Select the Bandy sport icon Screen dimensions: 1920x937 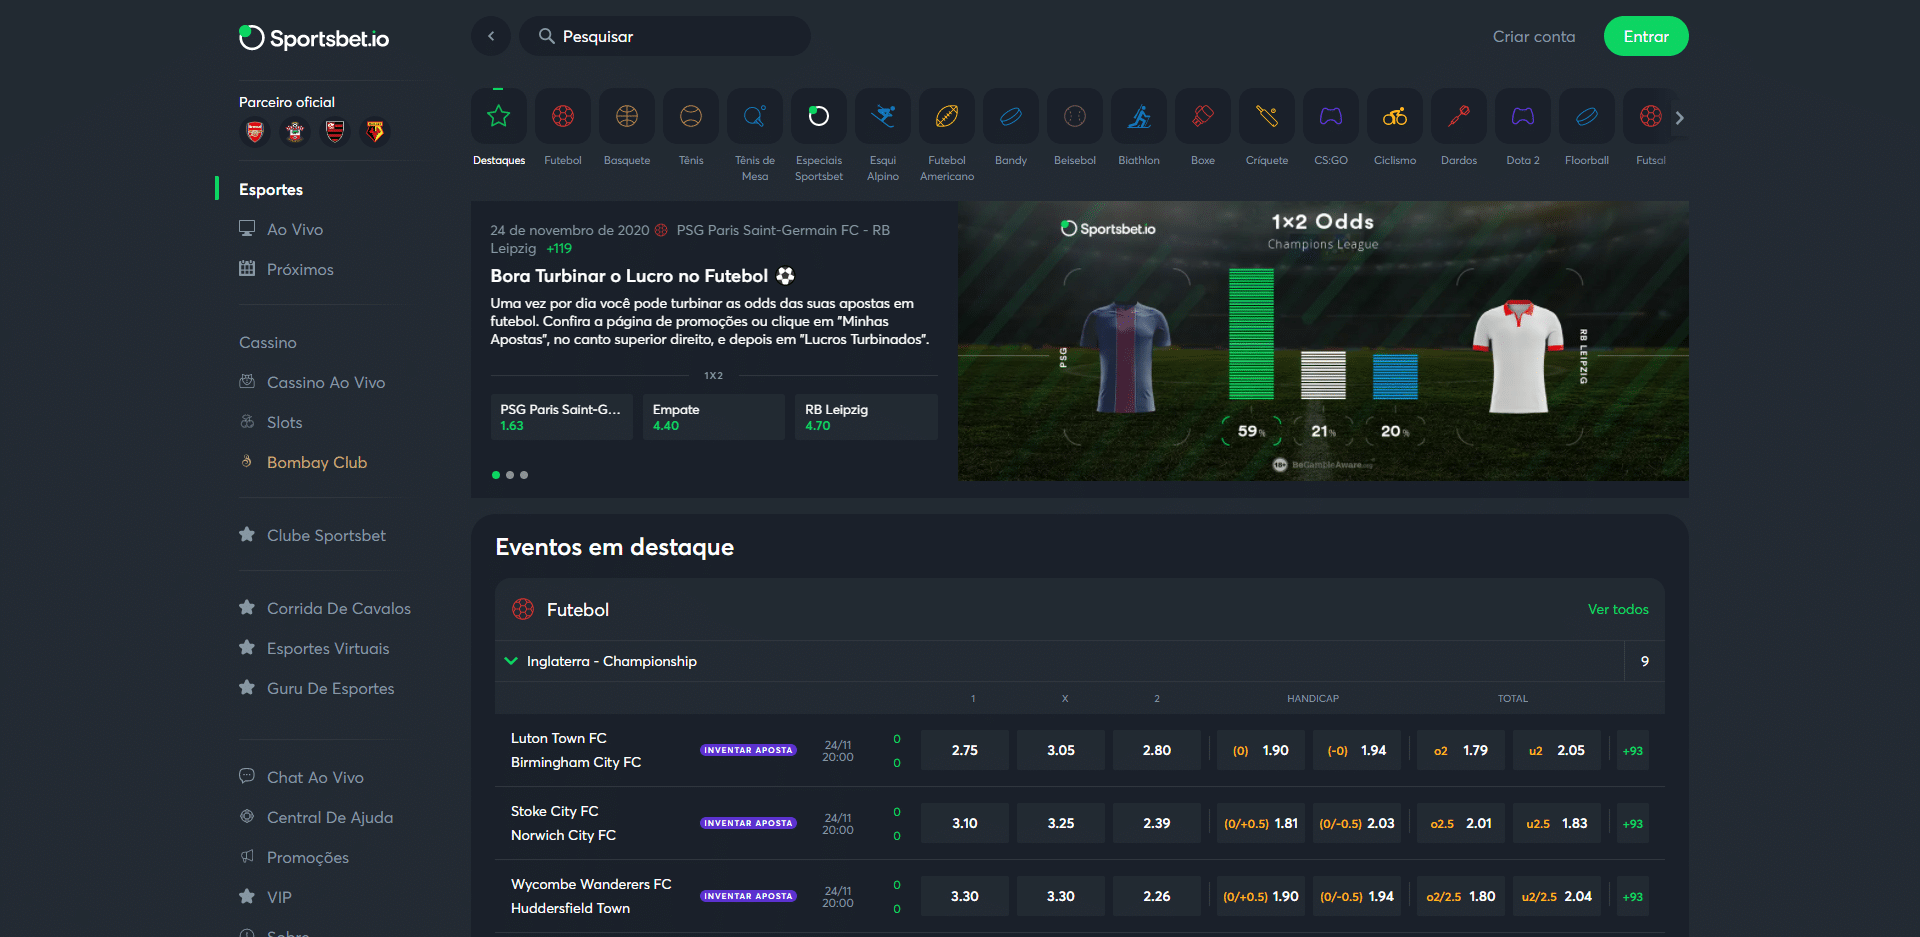tap(1011, 117)
